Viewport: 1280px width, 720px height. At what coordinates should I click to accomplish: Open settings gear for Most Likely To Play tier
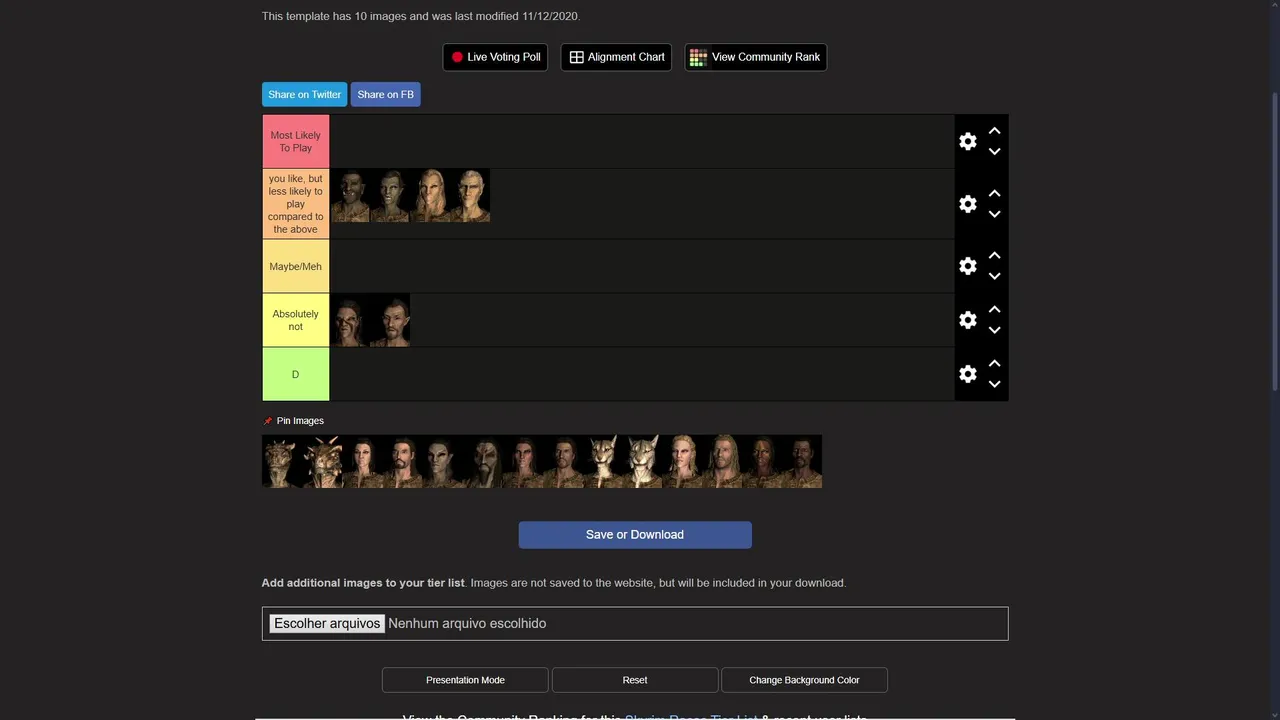point(967,141)
